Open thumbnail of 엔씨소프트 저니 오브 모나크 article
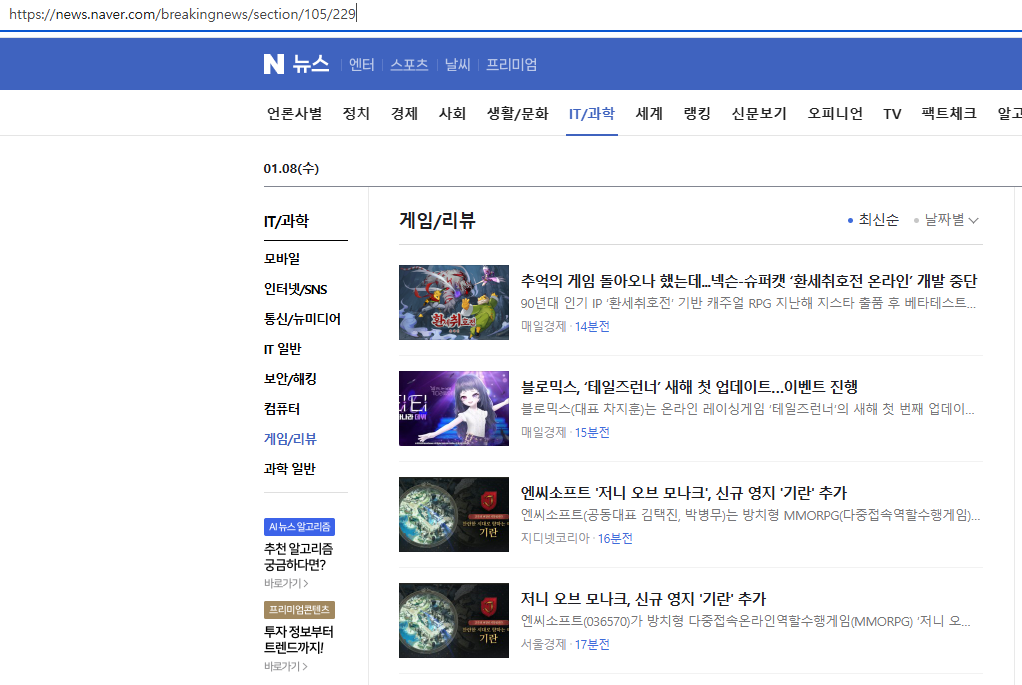Viewport: 1022px width, 685px height. pos(454,514)
